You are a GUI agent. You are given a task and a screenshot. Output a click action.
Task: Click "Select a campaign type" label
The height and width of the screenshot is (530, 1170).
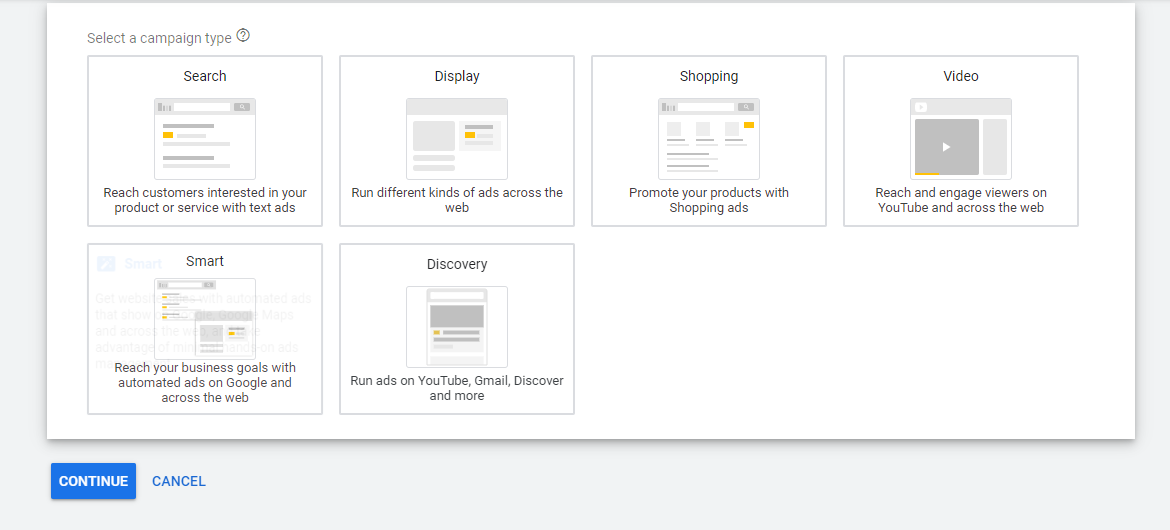[160, 38]
